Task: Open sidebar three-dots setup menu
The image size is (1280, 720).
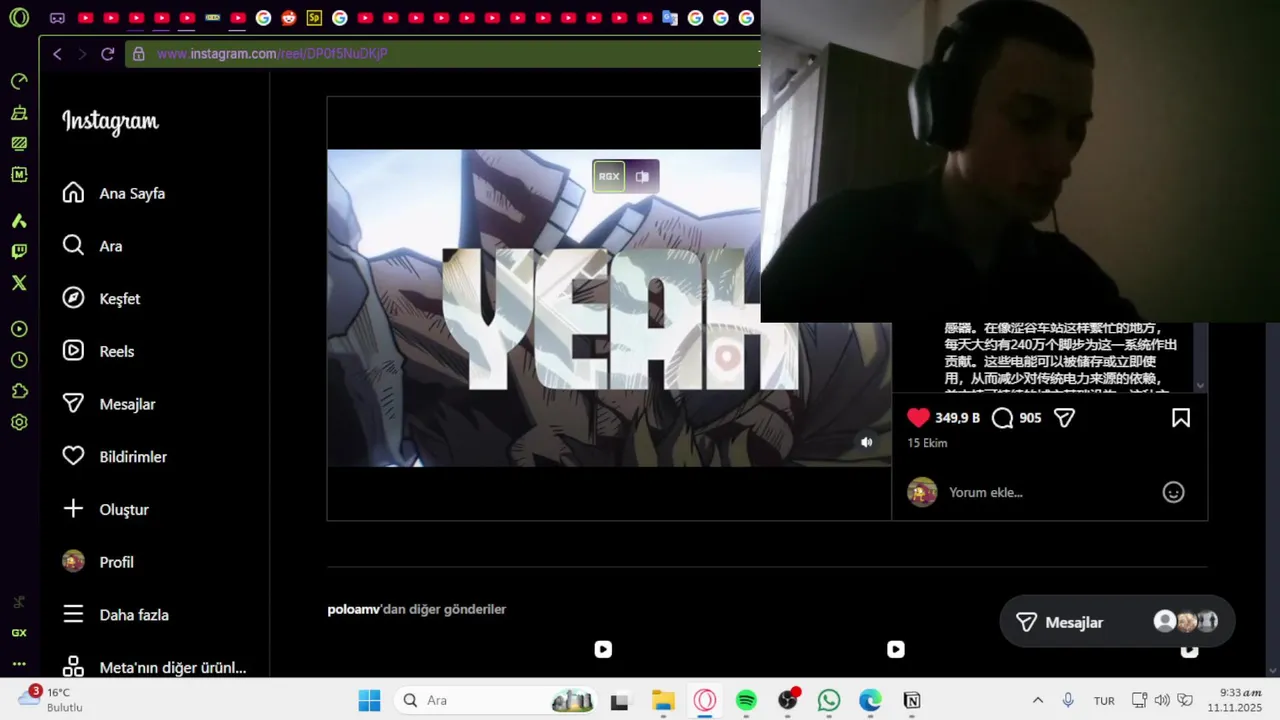Action: click(19, 663)
